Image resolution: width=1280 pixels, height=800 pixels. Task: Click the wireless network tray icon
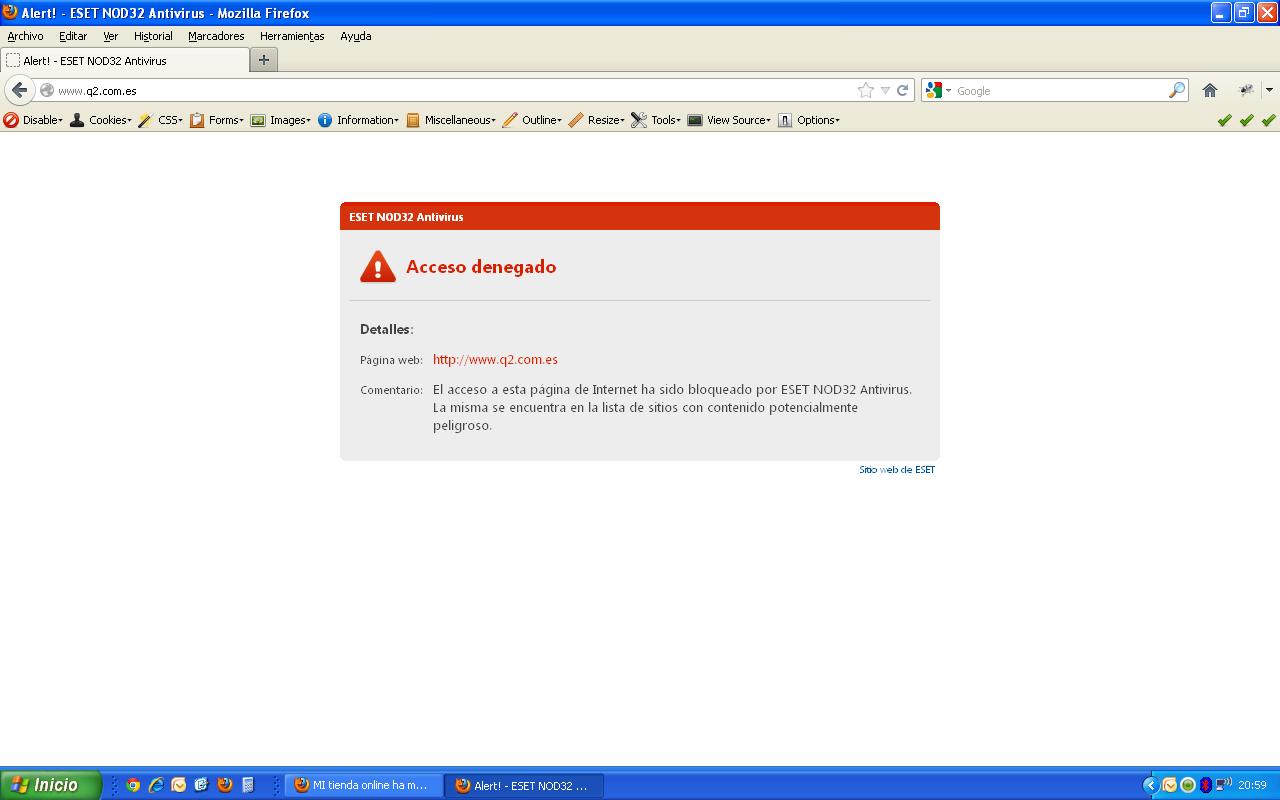1224,785
